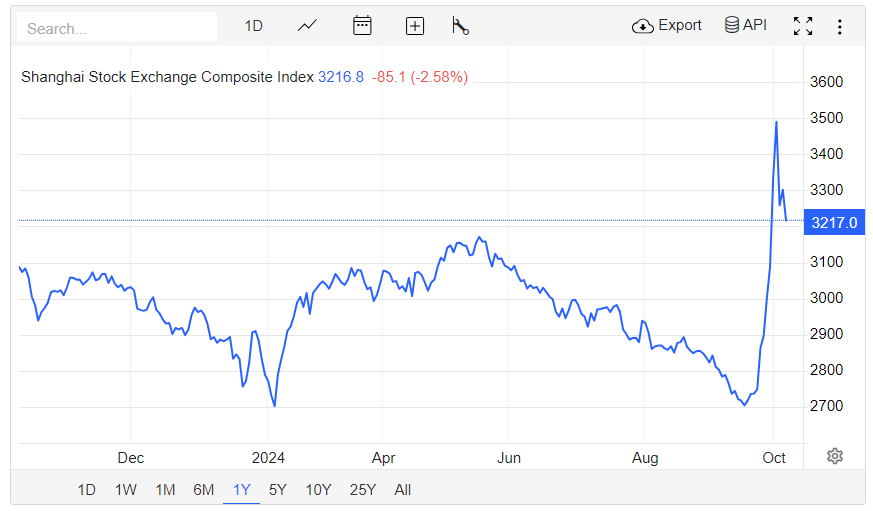Image resolution: width=873 pixels, height=511 pixels.
Task: Open the calendar date range picker
Action: pos(362,26)
